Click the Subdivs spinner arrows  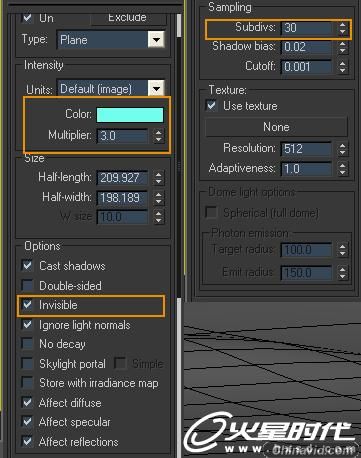342,28
